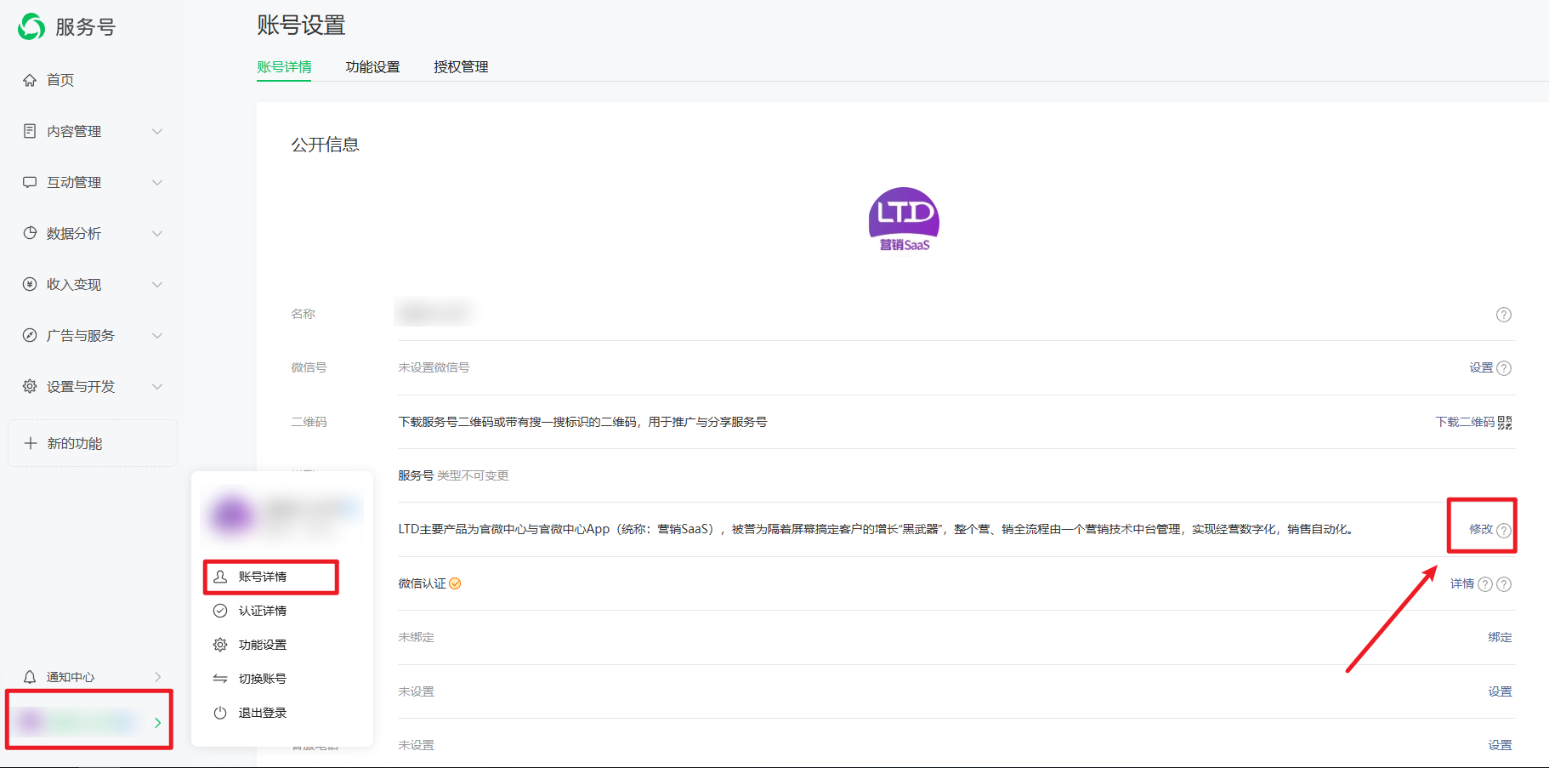The width and height of the screenshot is (1549, 768).
Task: Click 修改 link to edit the introduction
Action: [1480, 529]
